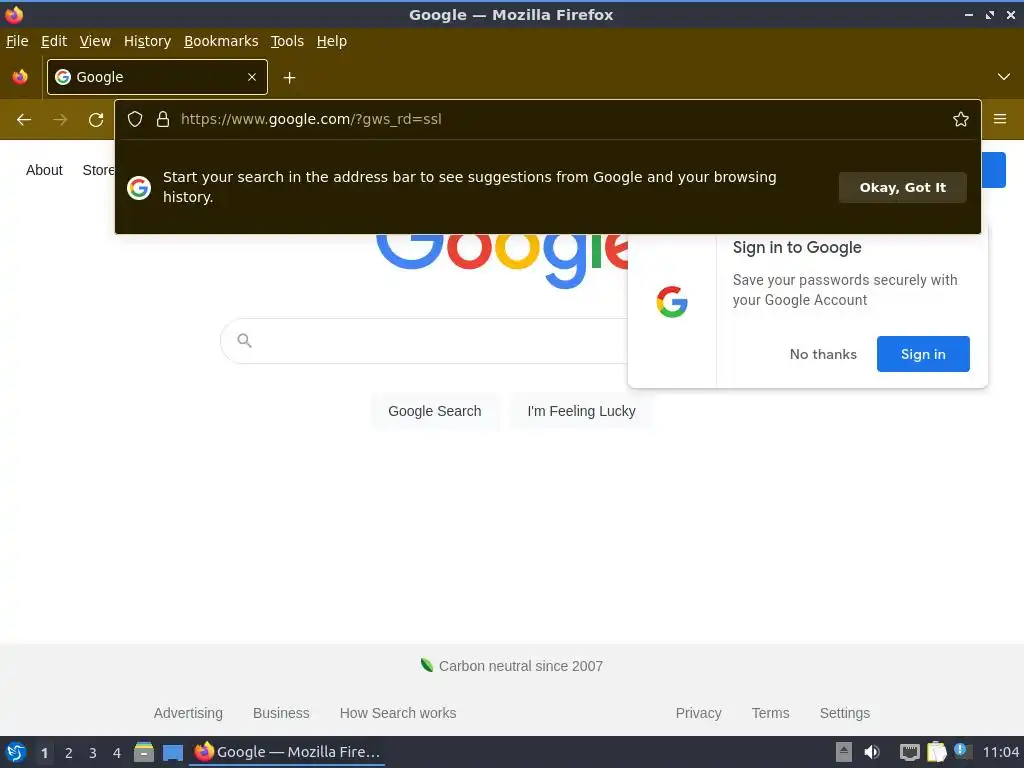The height and width of the screenshot is (768, 1024).
Task: Open the Bookmarks menu
Action: (x=221, y=41)
